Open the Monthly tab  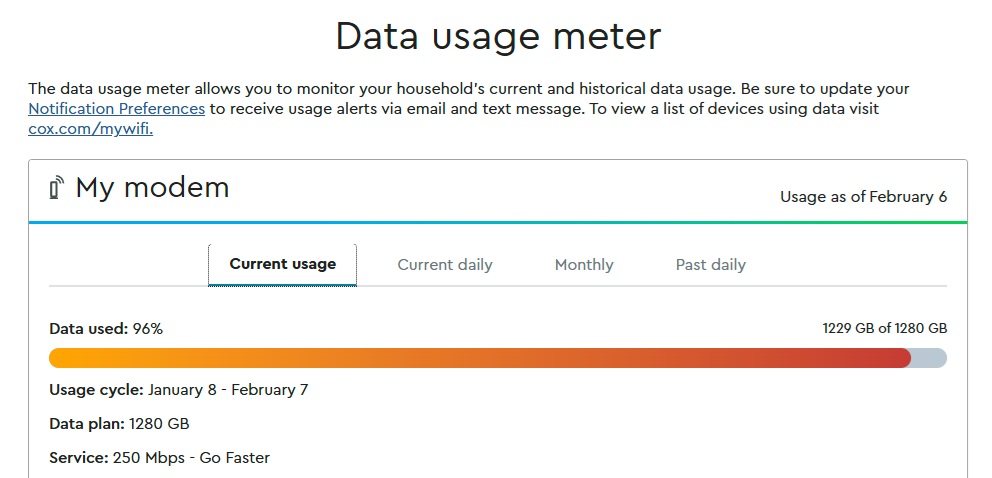[x=584, y=265]
